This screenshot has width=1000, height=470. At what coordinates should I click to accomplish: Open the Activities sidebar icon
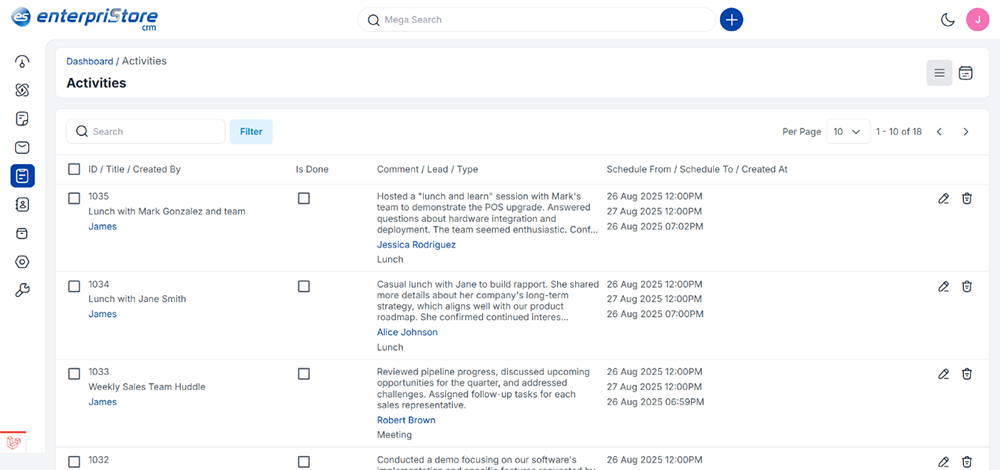(22, 176)
